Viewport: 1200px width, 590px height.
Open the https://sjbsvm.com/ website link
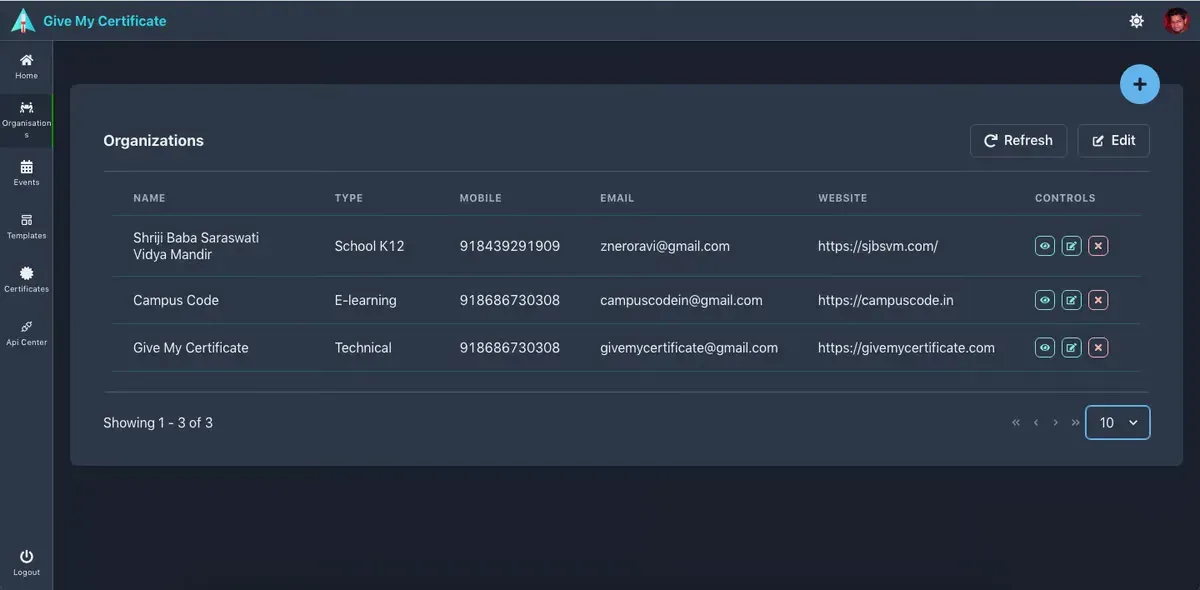[878, 246]
